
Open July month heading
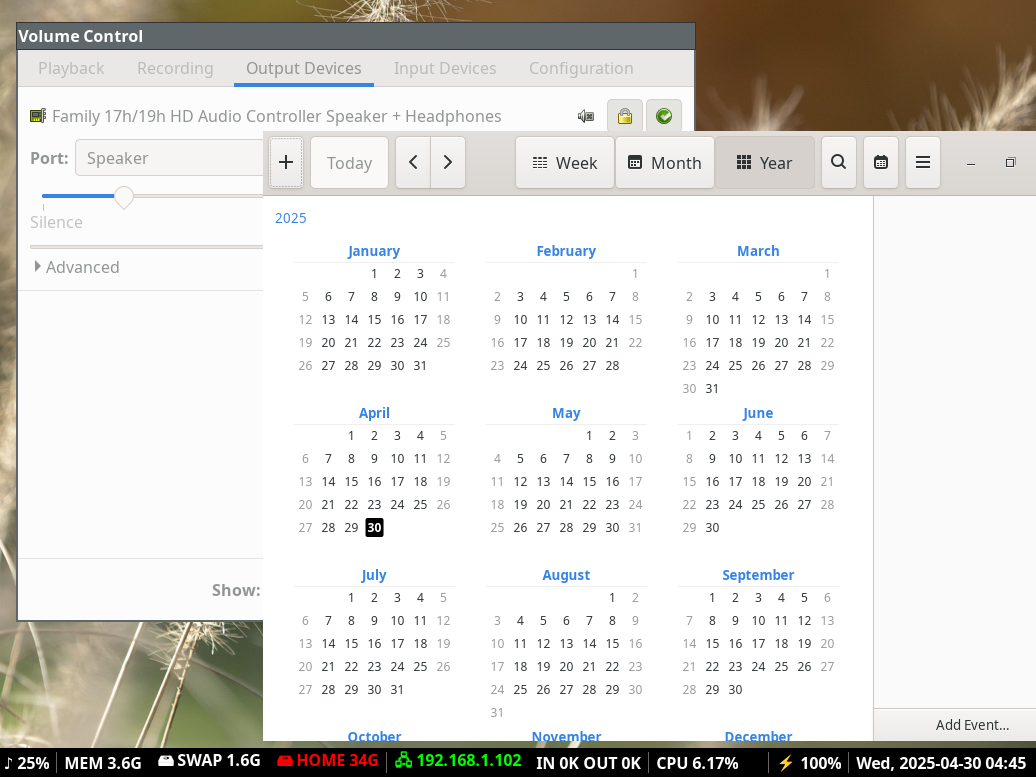374,575
